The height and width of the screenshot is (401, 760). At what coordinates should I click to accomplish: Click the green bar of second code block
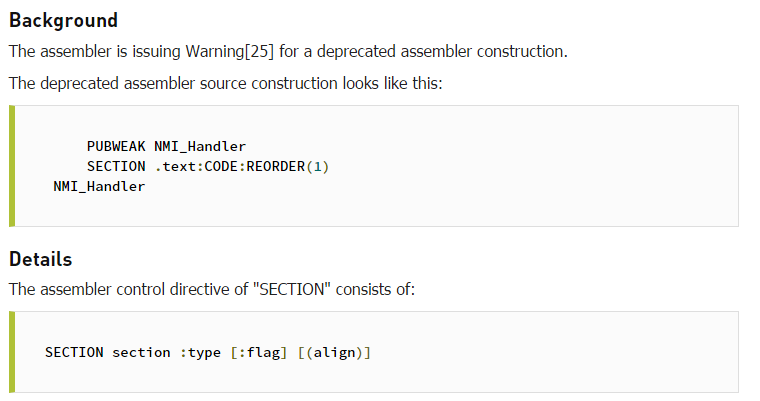(12, 352)
